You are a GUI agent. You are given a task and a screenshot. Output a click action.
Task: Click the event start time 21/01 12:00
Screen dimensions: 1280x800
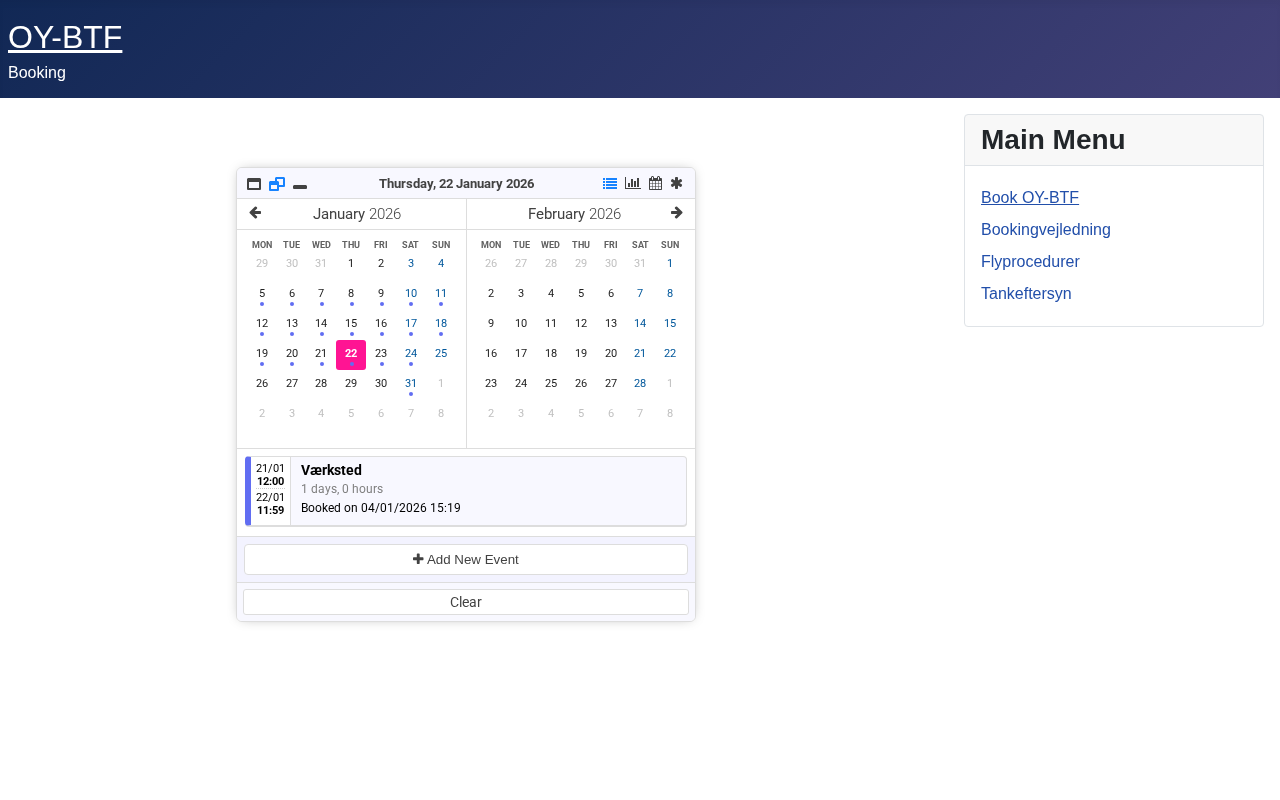pyautogui.click(x=270, y=475)
